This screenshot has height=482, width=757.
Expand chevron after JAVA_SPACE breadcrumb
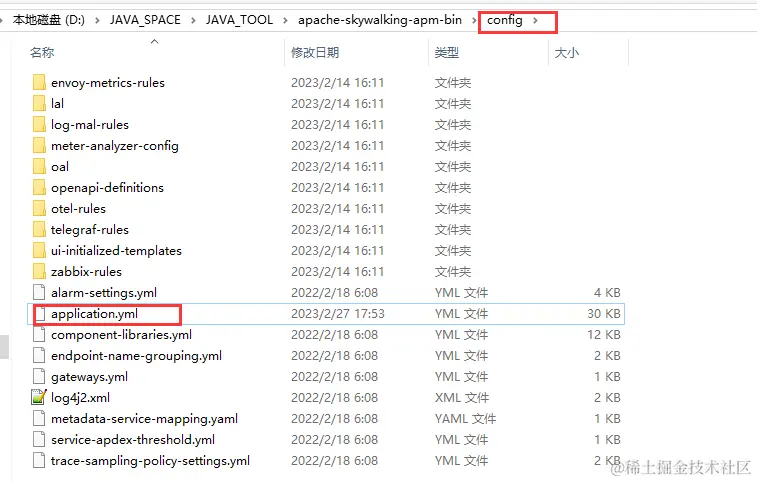pos(193,20)
